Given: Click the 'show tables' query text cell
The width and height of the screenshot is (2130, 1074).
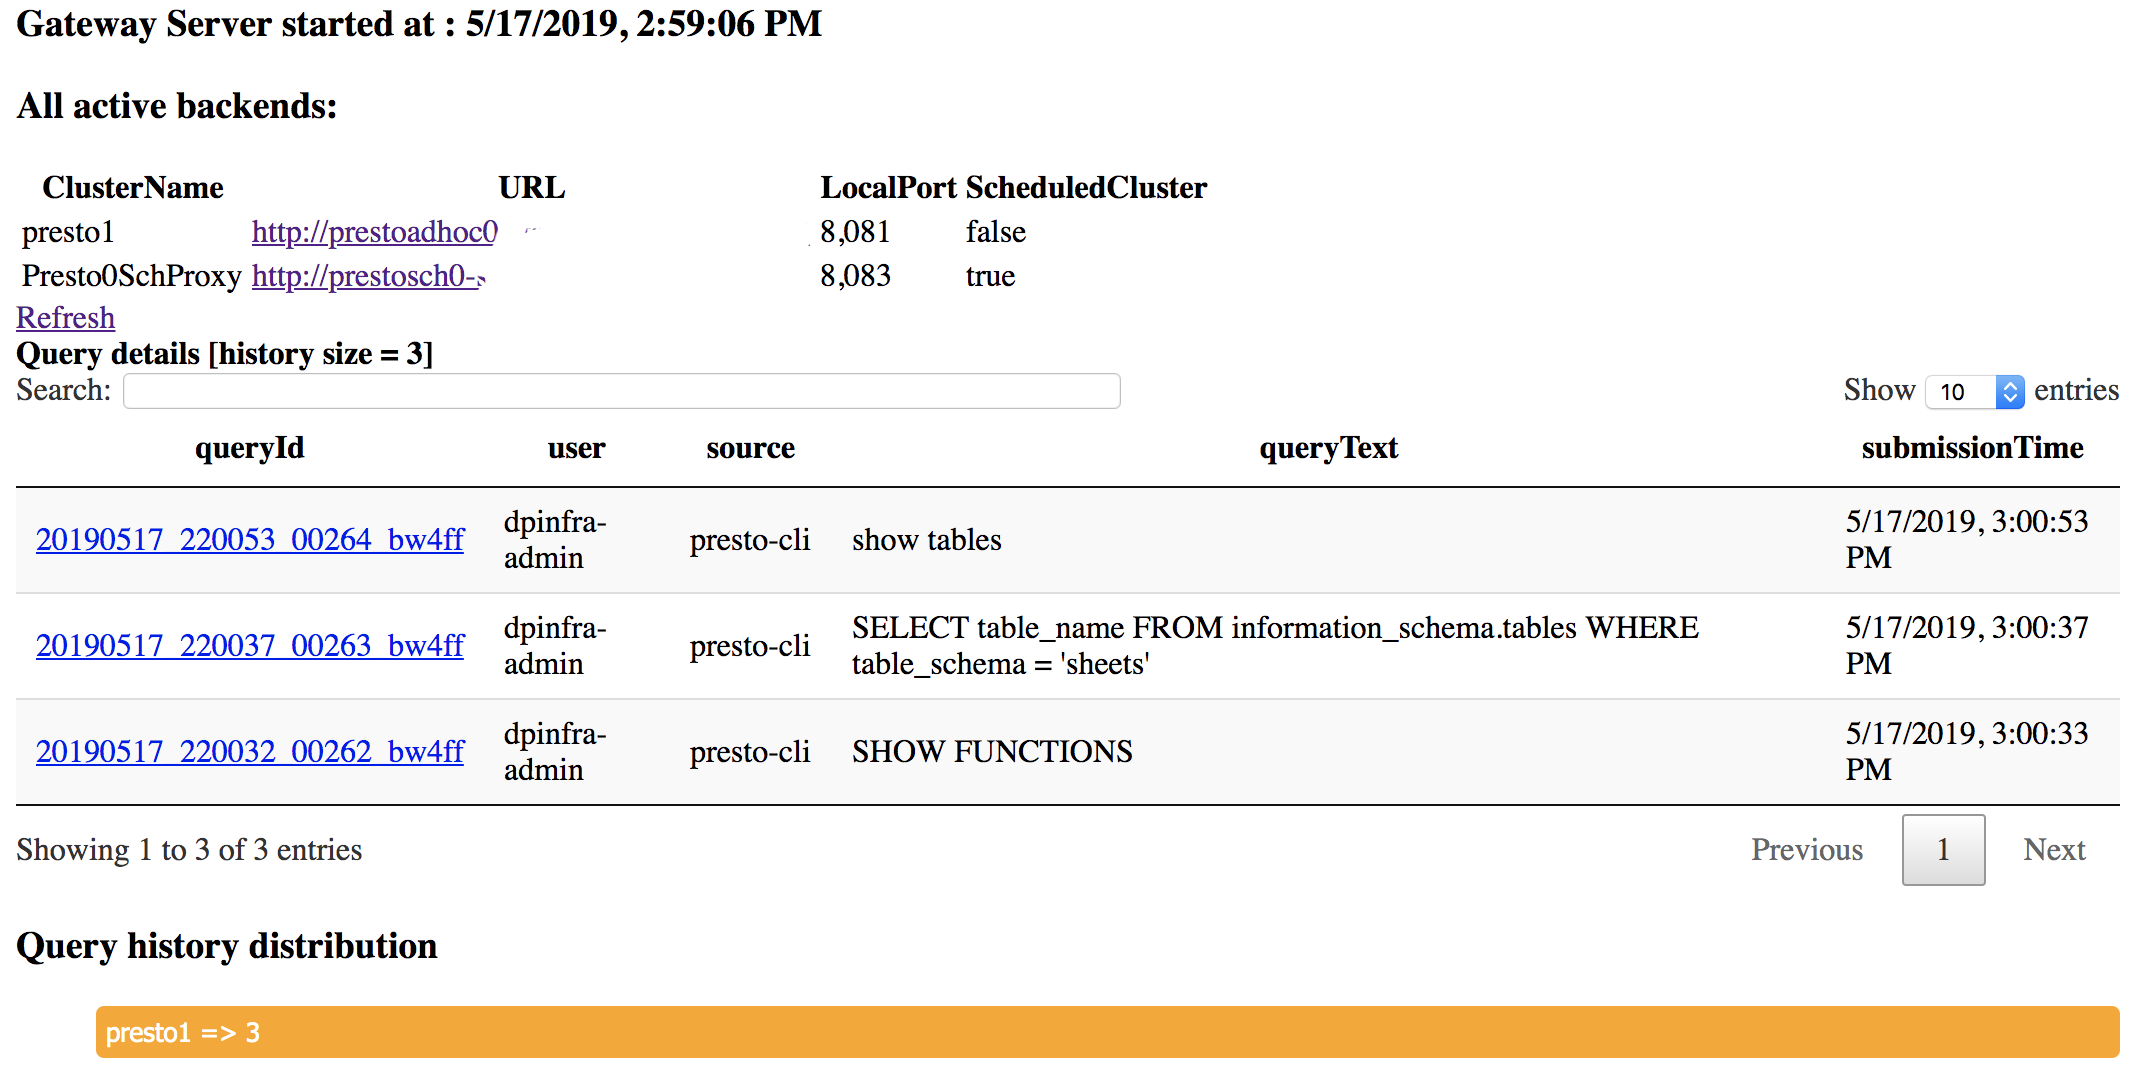Looking at the screenshot, I should click(x=926, y=540).
